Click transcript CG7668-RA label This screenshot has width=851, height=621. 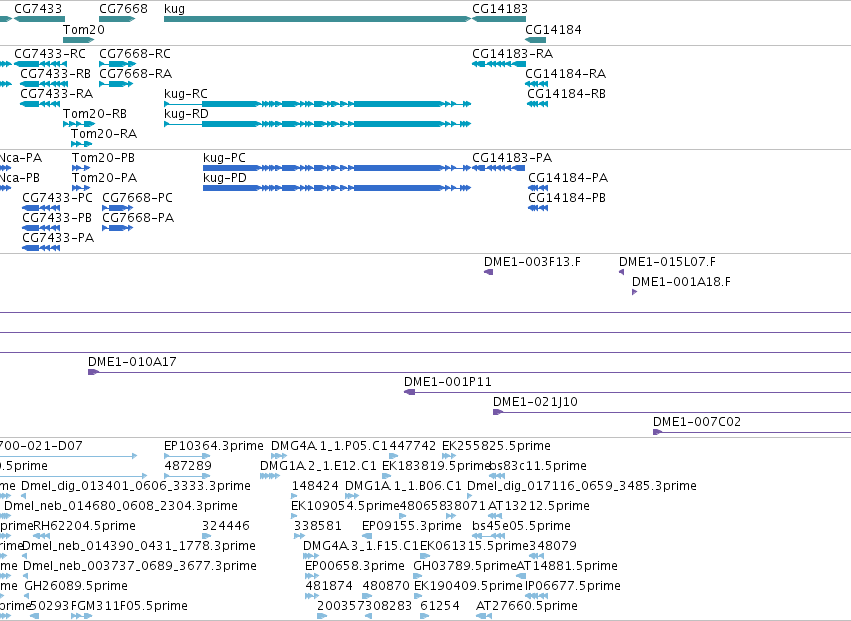tap(136, 74)
